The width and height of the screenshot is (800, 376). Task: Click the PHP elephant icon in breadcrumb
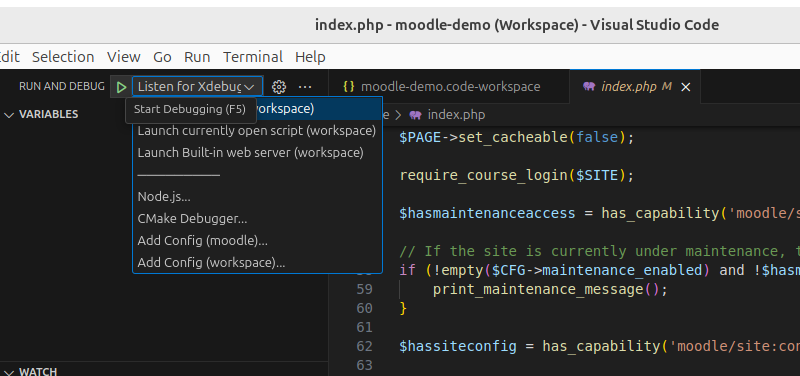point(415,115)
